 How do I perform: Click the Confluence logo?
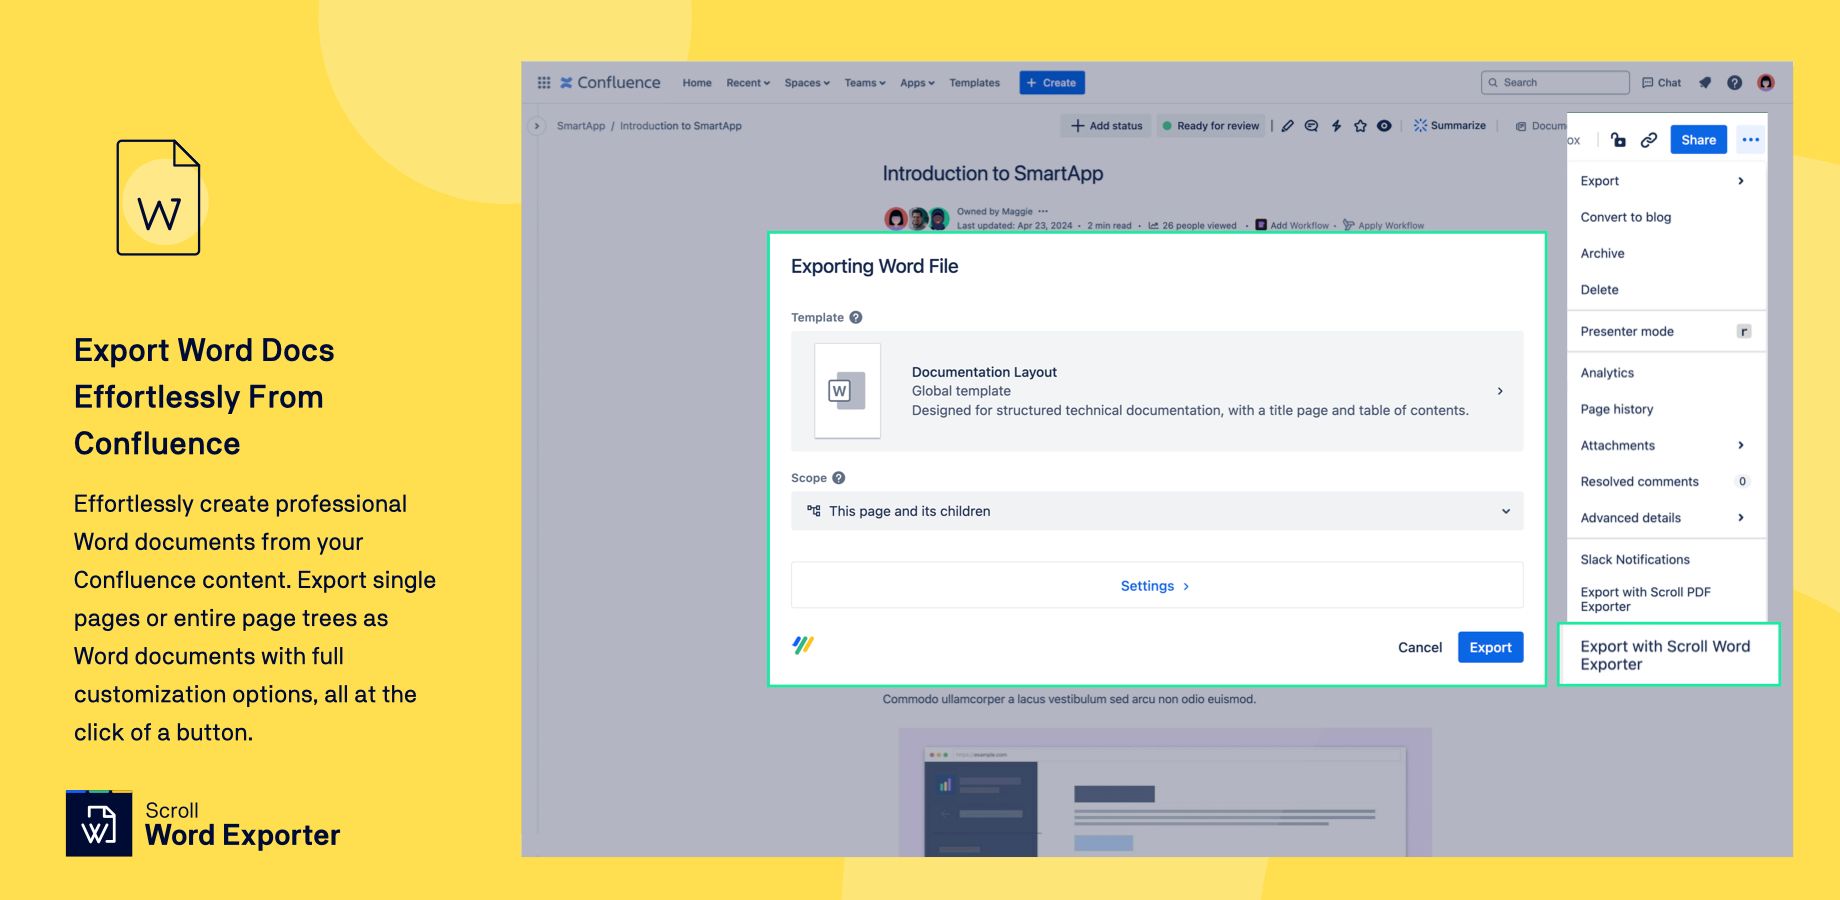[x=610, y=83]
